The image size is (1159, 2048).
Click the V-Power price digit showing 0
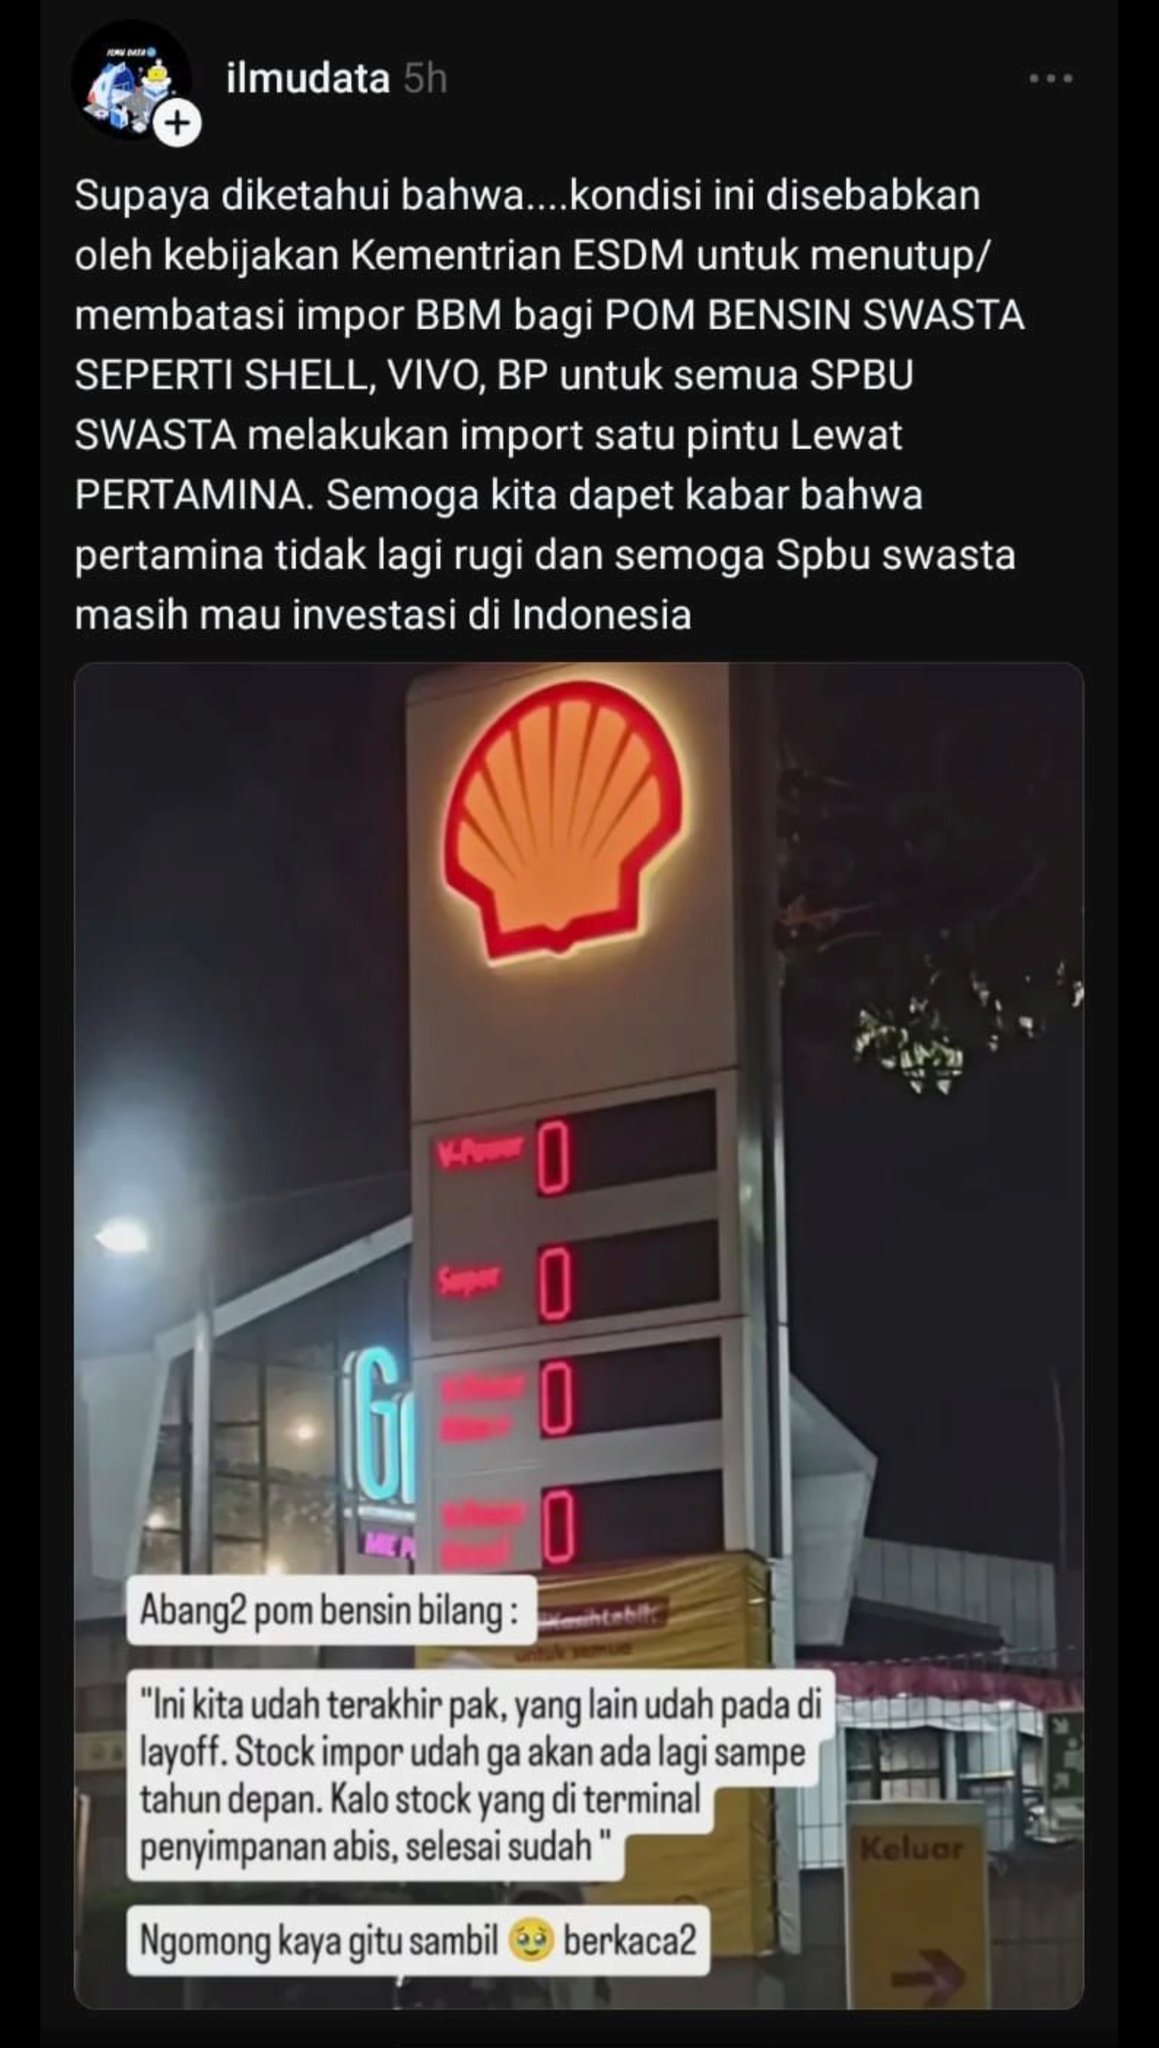[x=553, y=1158]
